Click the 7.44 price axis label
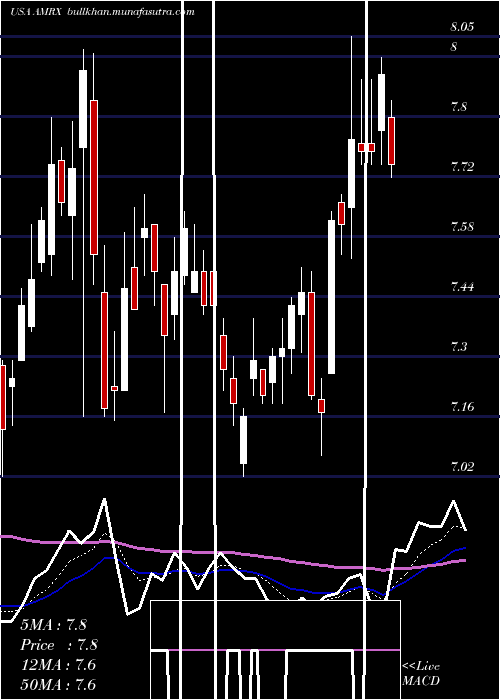500x700 pixels. click(x=462, y=286)
